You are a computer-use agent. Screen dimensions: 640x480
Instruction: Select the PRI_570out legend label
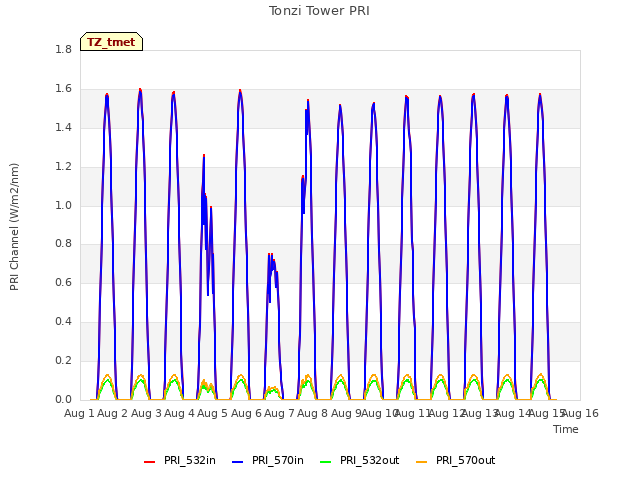click(466, 460)
